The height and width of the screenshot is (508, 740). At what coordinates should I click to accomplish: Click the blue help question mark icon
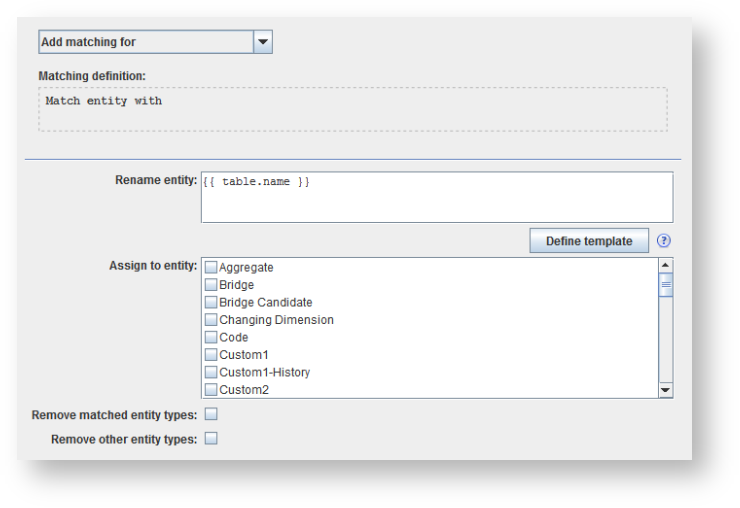pos(663,241)
